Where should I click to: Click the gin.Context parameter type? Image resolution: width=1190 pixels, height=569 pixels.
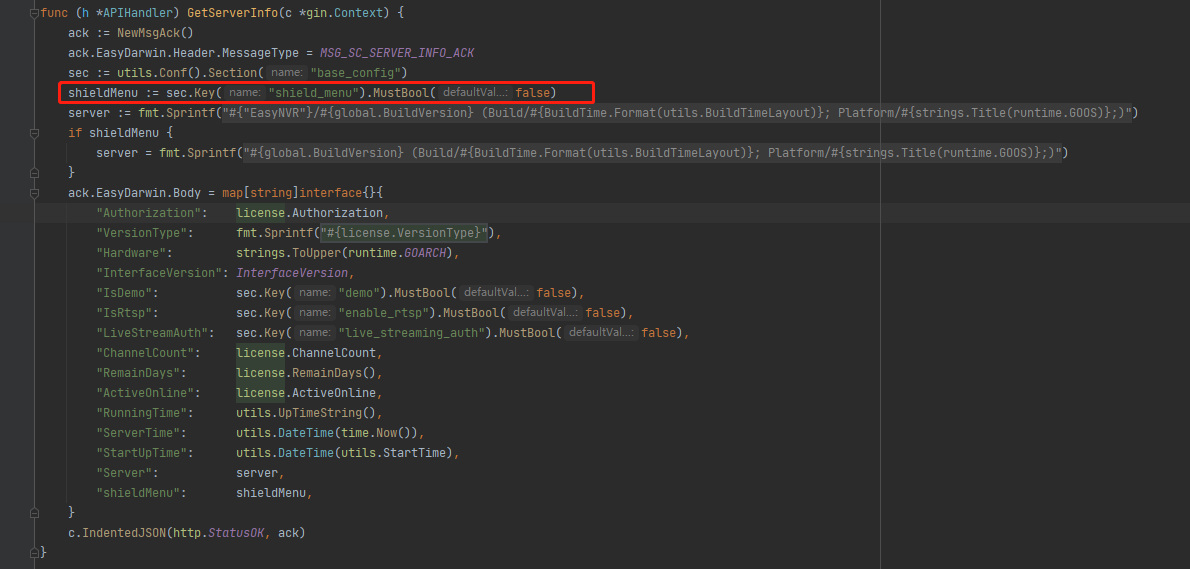pyautogui.click(x=345, y=13)
